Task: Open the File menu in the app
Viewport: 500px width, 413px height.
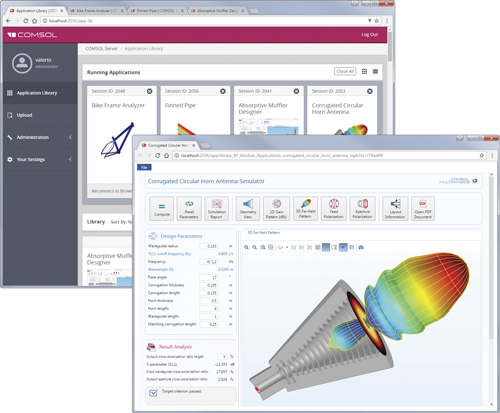Action: click(144, 167)
